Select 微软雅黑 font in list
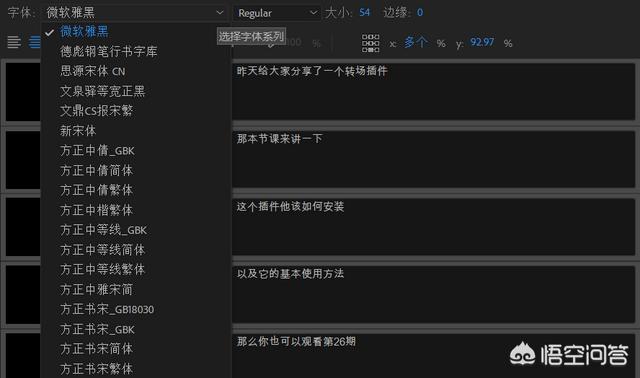The height and width of the screenshot is (378, 640). click(x=84, y=31)
